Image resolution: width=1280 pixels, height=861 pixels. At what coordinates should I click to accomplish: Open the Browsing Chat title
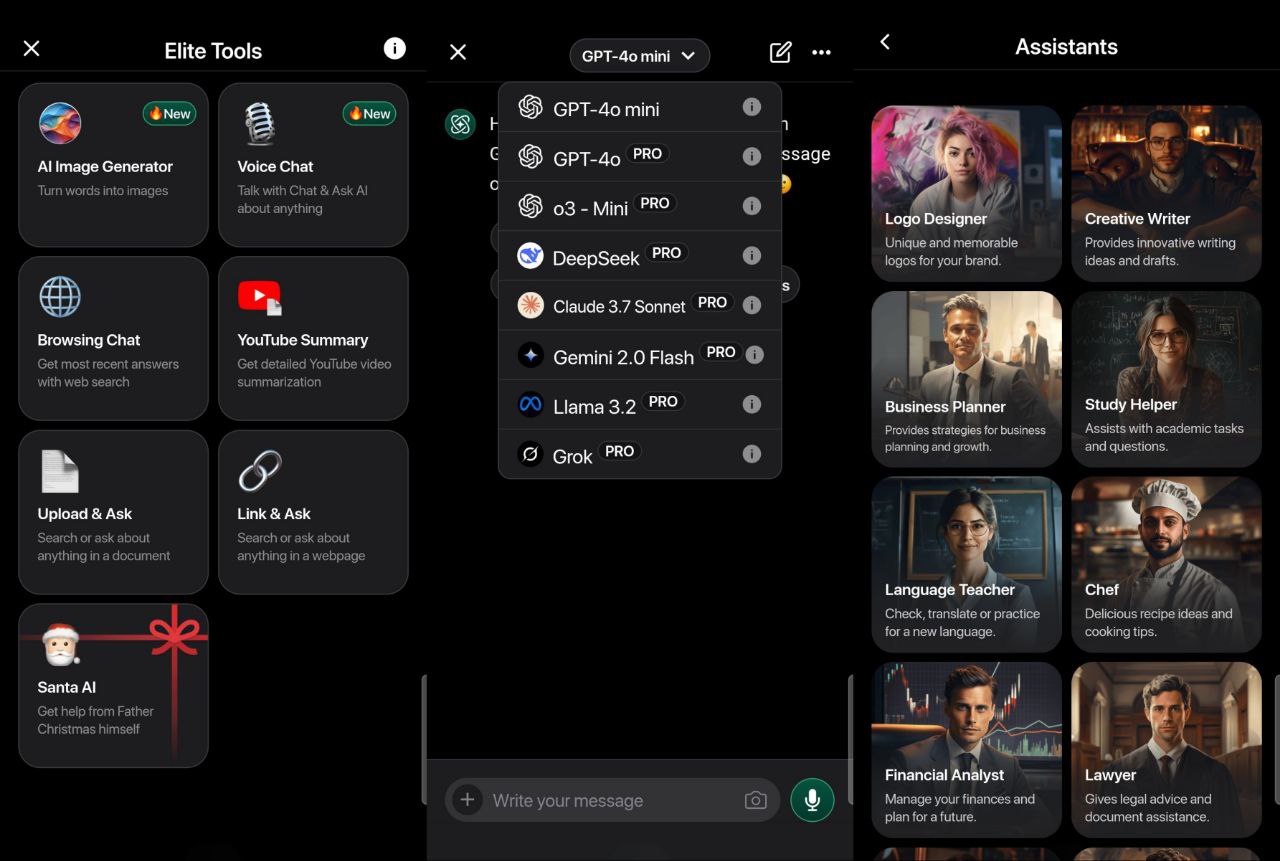(x=89, y=340)
